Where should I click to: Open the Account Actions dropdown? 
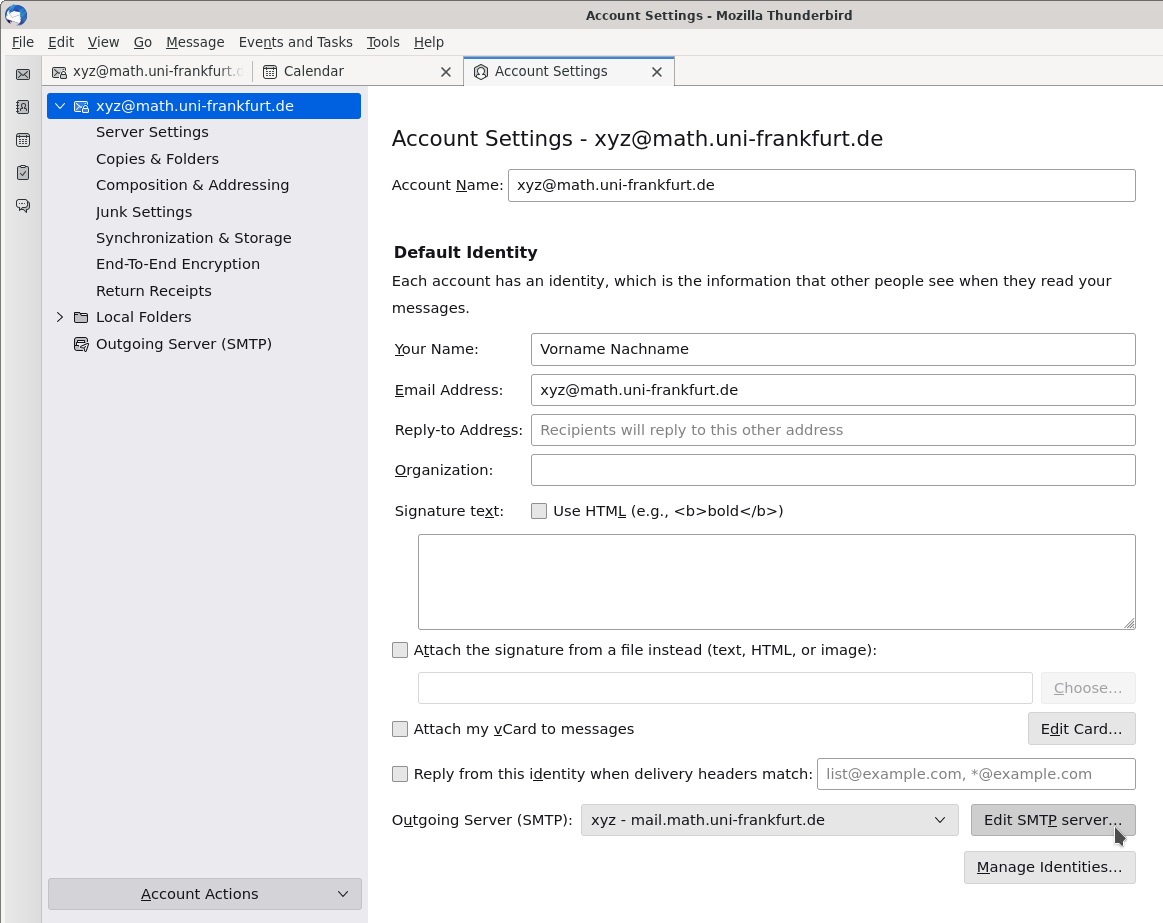tap(205, 894)
